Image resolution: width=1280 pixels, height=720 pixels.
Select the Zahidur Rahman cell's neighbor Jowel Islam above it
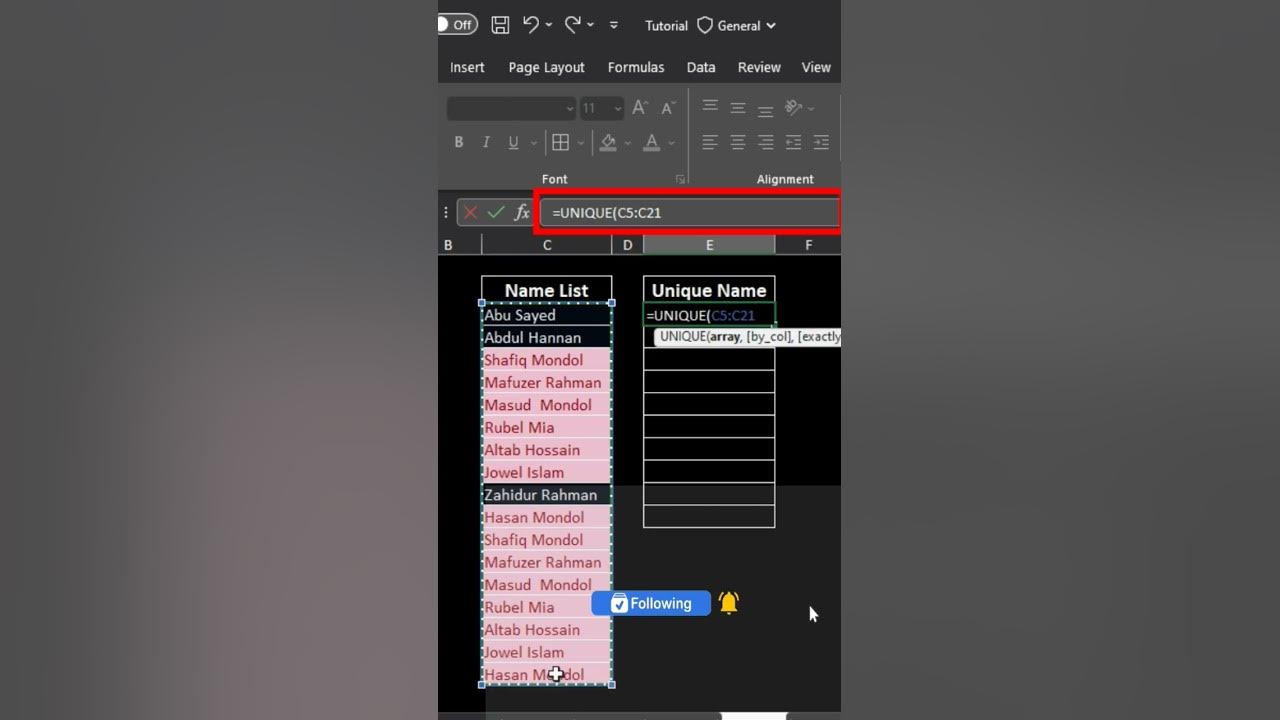(x=546, y=472)
